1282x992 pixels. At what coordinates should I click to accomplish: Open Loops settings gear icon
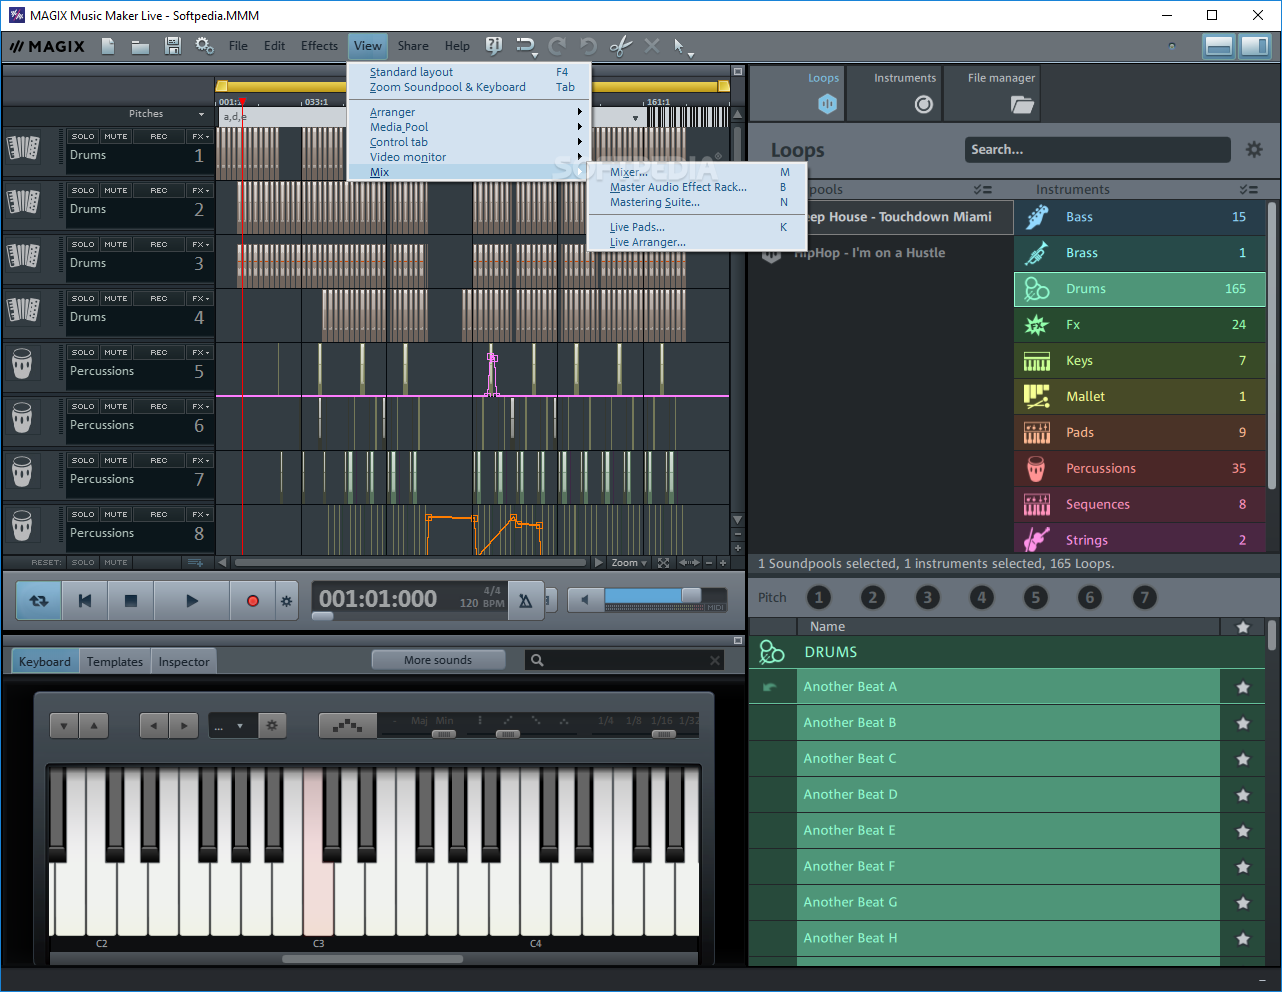1254,150
